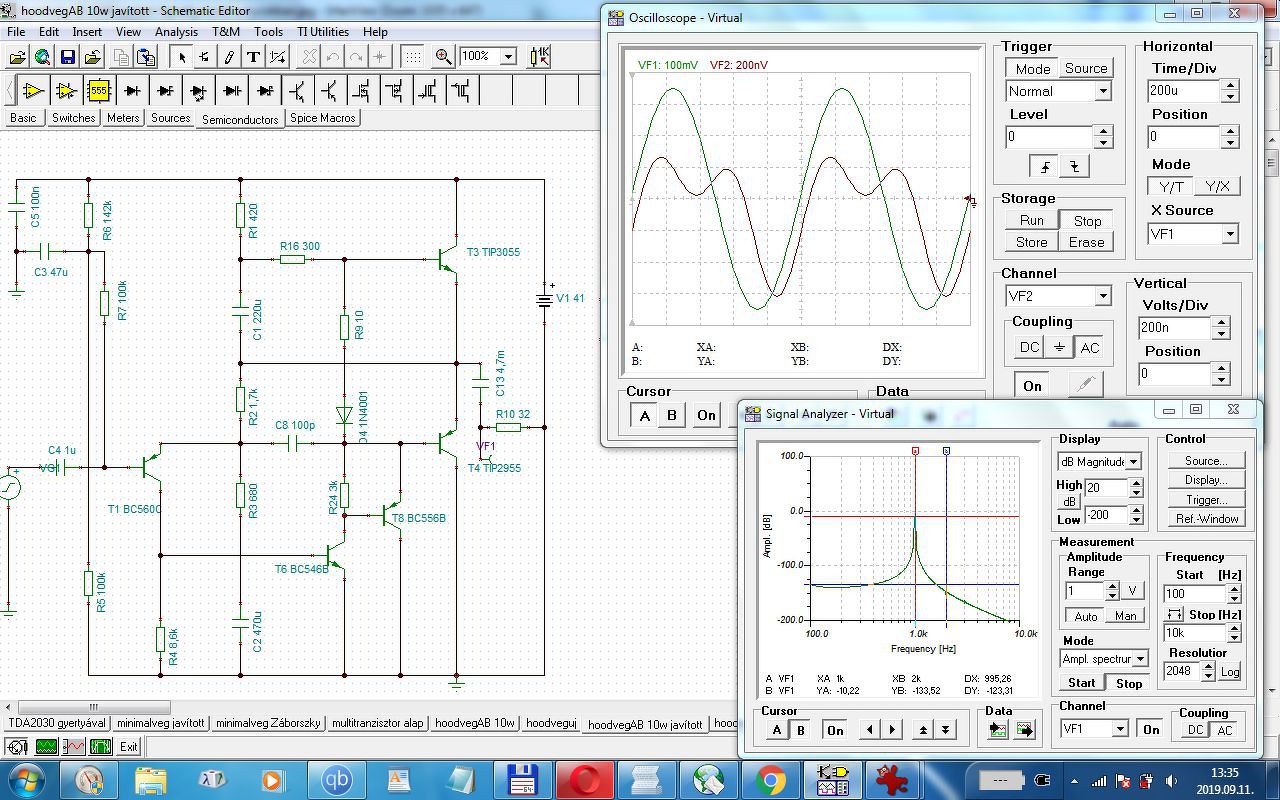The width and height of the screenshot is (1280, 800).
Task: Open the Analysis menu
Action: point(176,31)
